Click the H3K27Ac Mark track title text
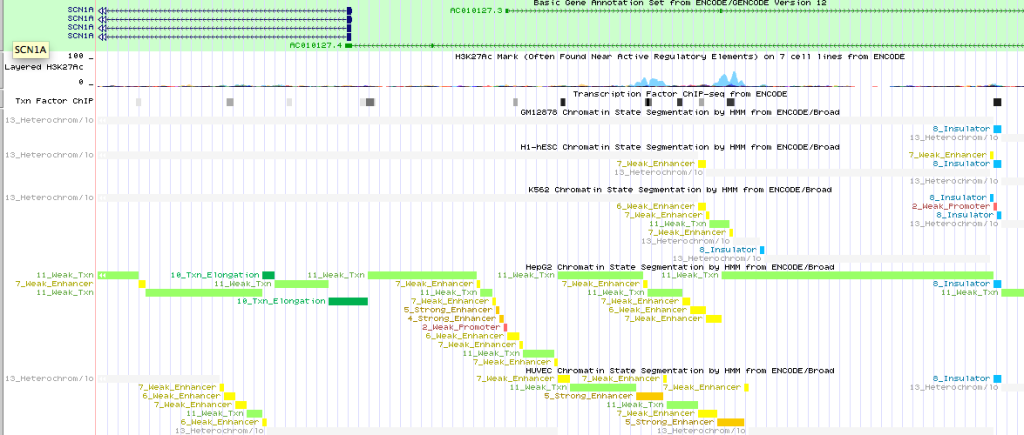 pos(680,57)
